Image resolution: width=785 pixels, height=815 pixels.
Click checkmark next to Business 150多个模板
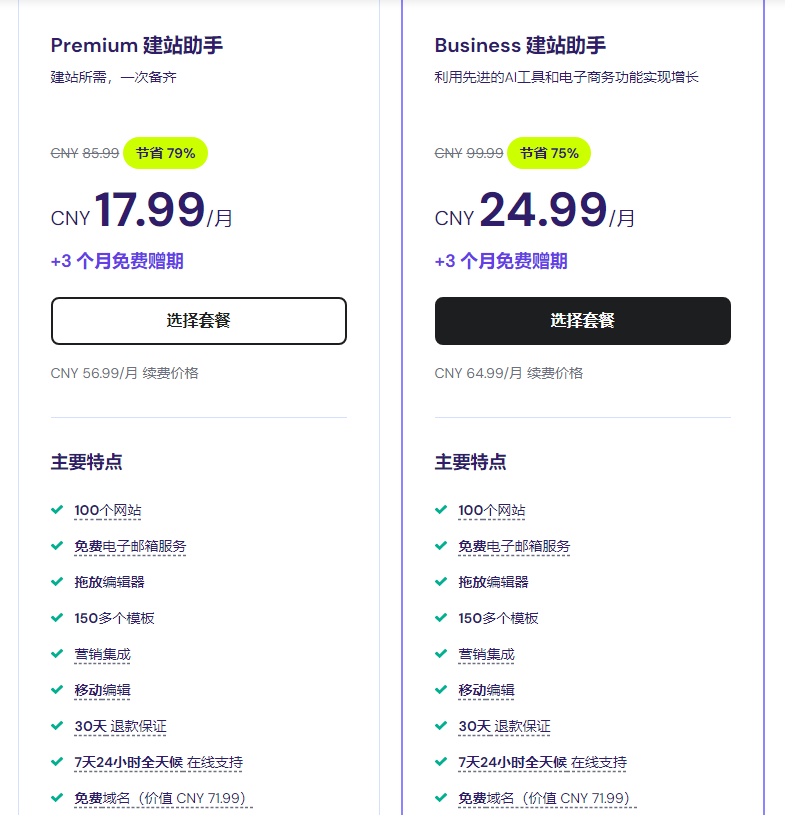click(441, 618)
